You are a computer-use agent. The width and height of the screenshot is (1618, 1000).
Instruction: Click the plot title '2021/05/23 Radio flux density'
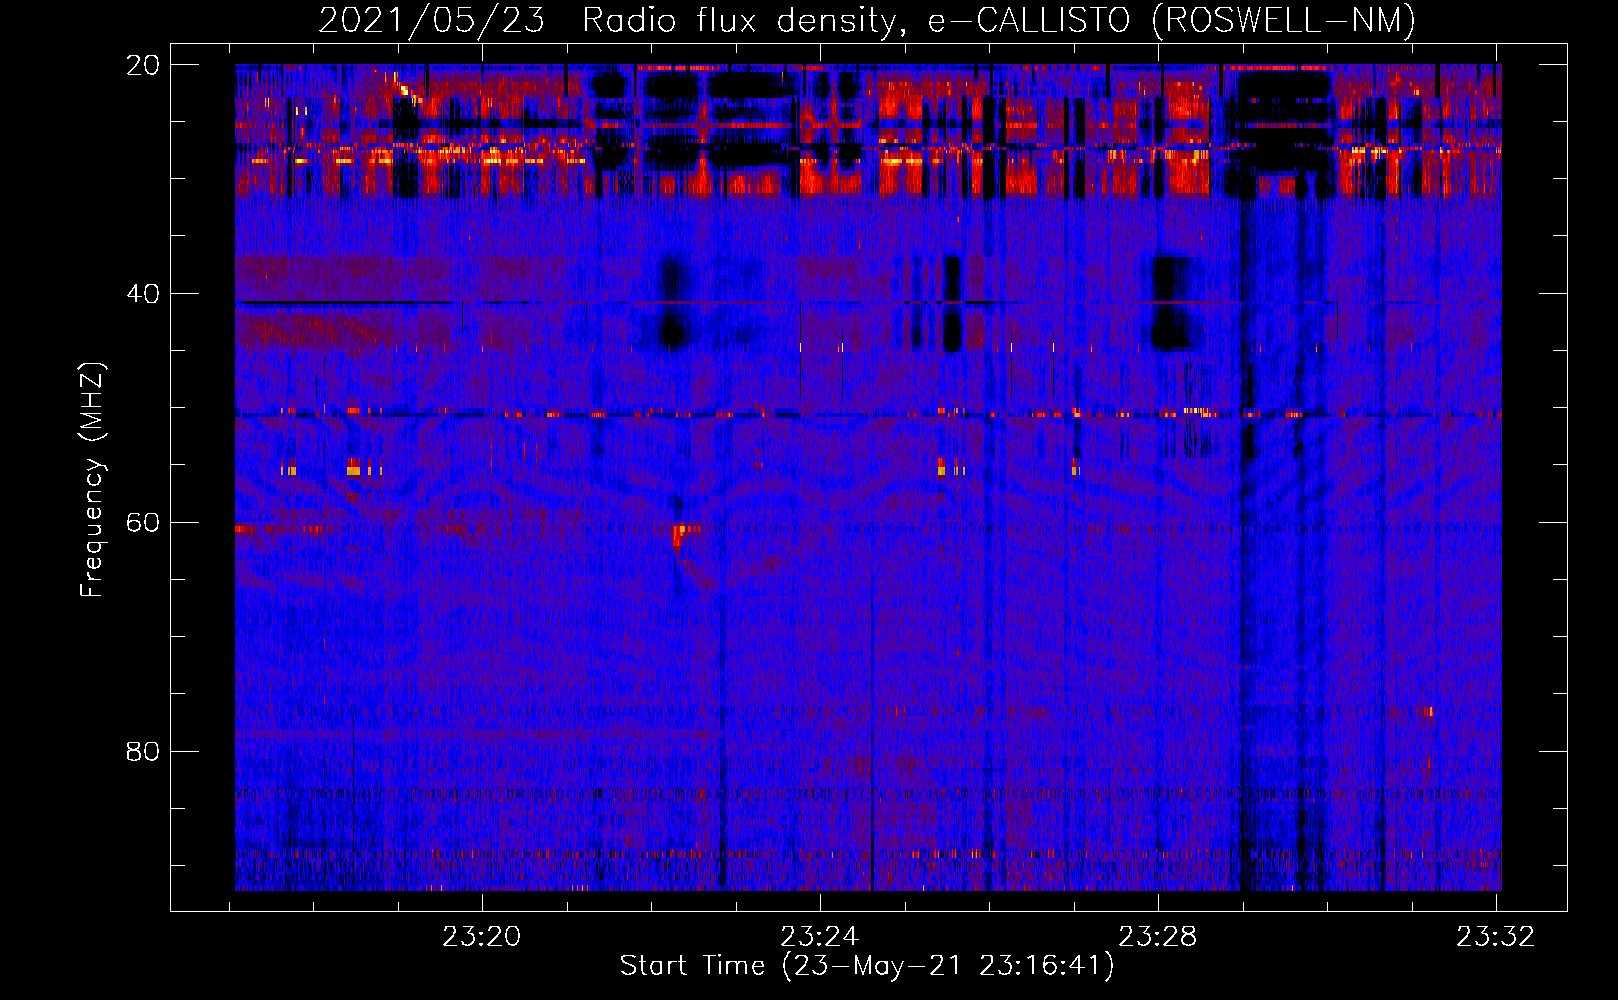pos(611,20)
